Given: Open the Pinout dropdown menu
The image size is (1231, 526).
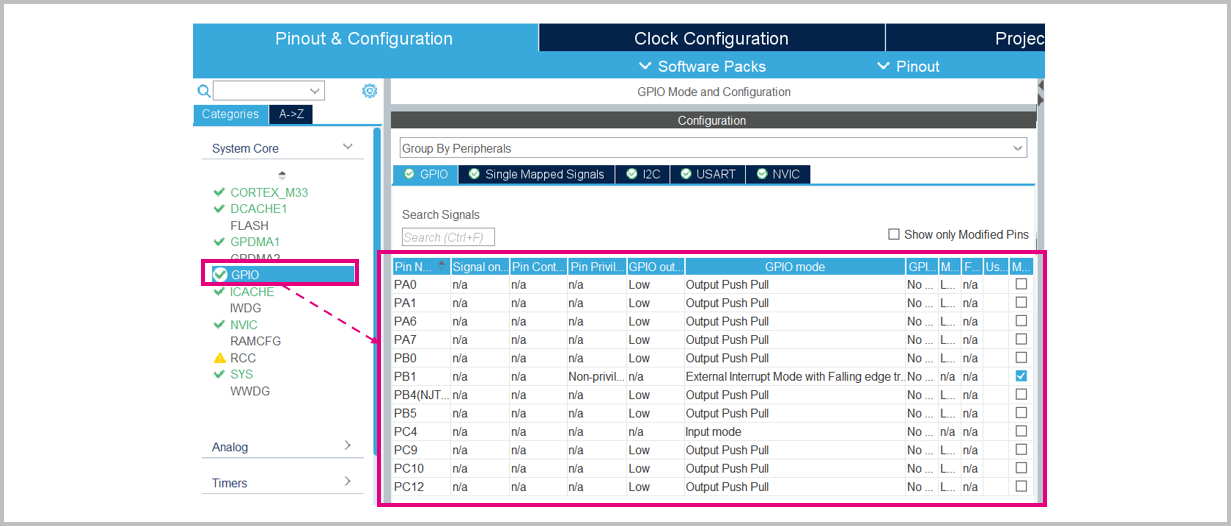Looking at the screenshot, I should tap(908, 66).
